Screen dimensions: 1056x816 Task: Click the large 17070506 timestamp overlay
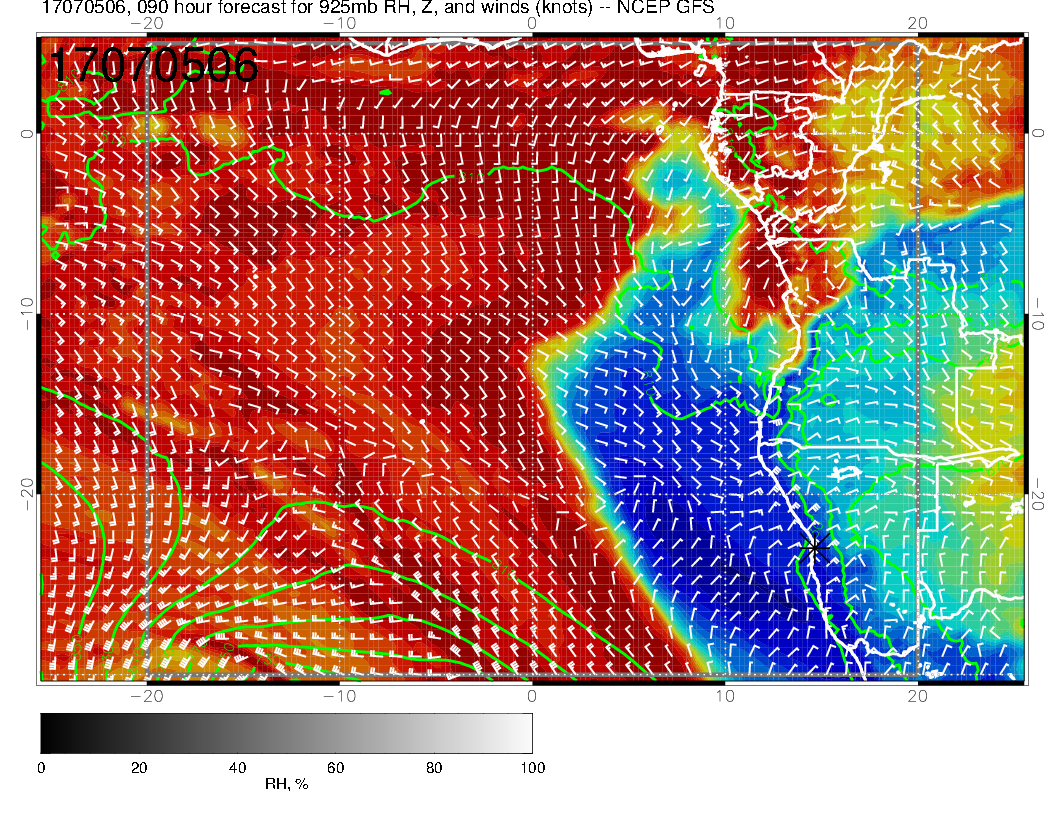click(154, 65)
